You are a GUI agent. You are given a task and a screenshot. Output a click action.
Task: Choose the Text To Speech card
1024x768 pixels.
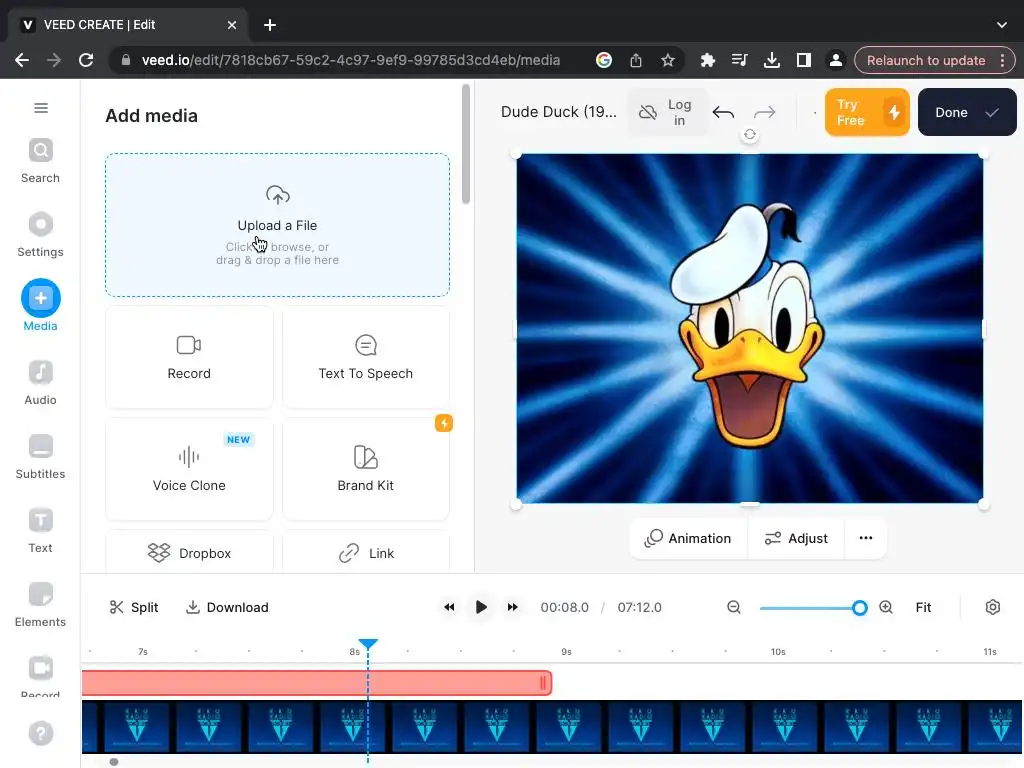tap(366, 357)
